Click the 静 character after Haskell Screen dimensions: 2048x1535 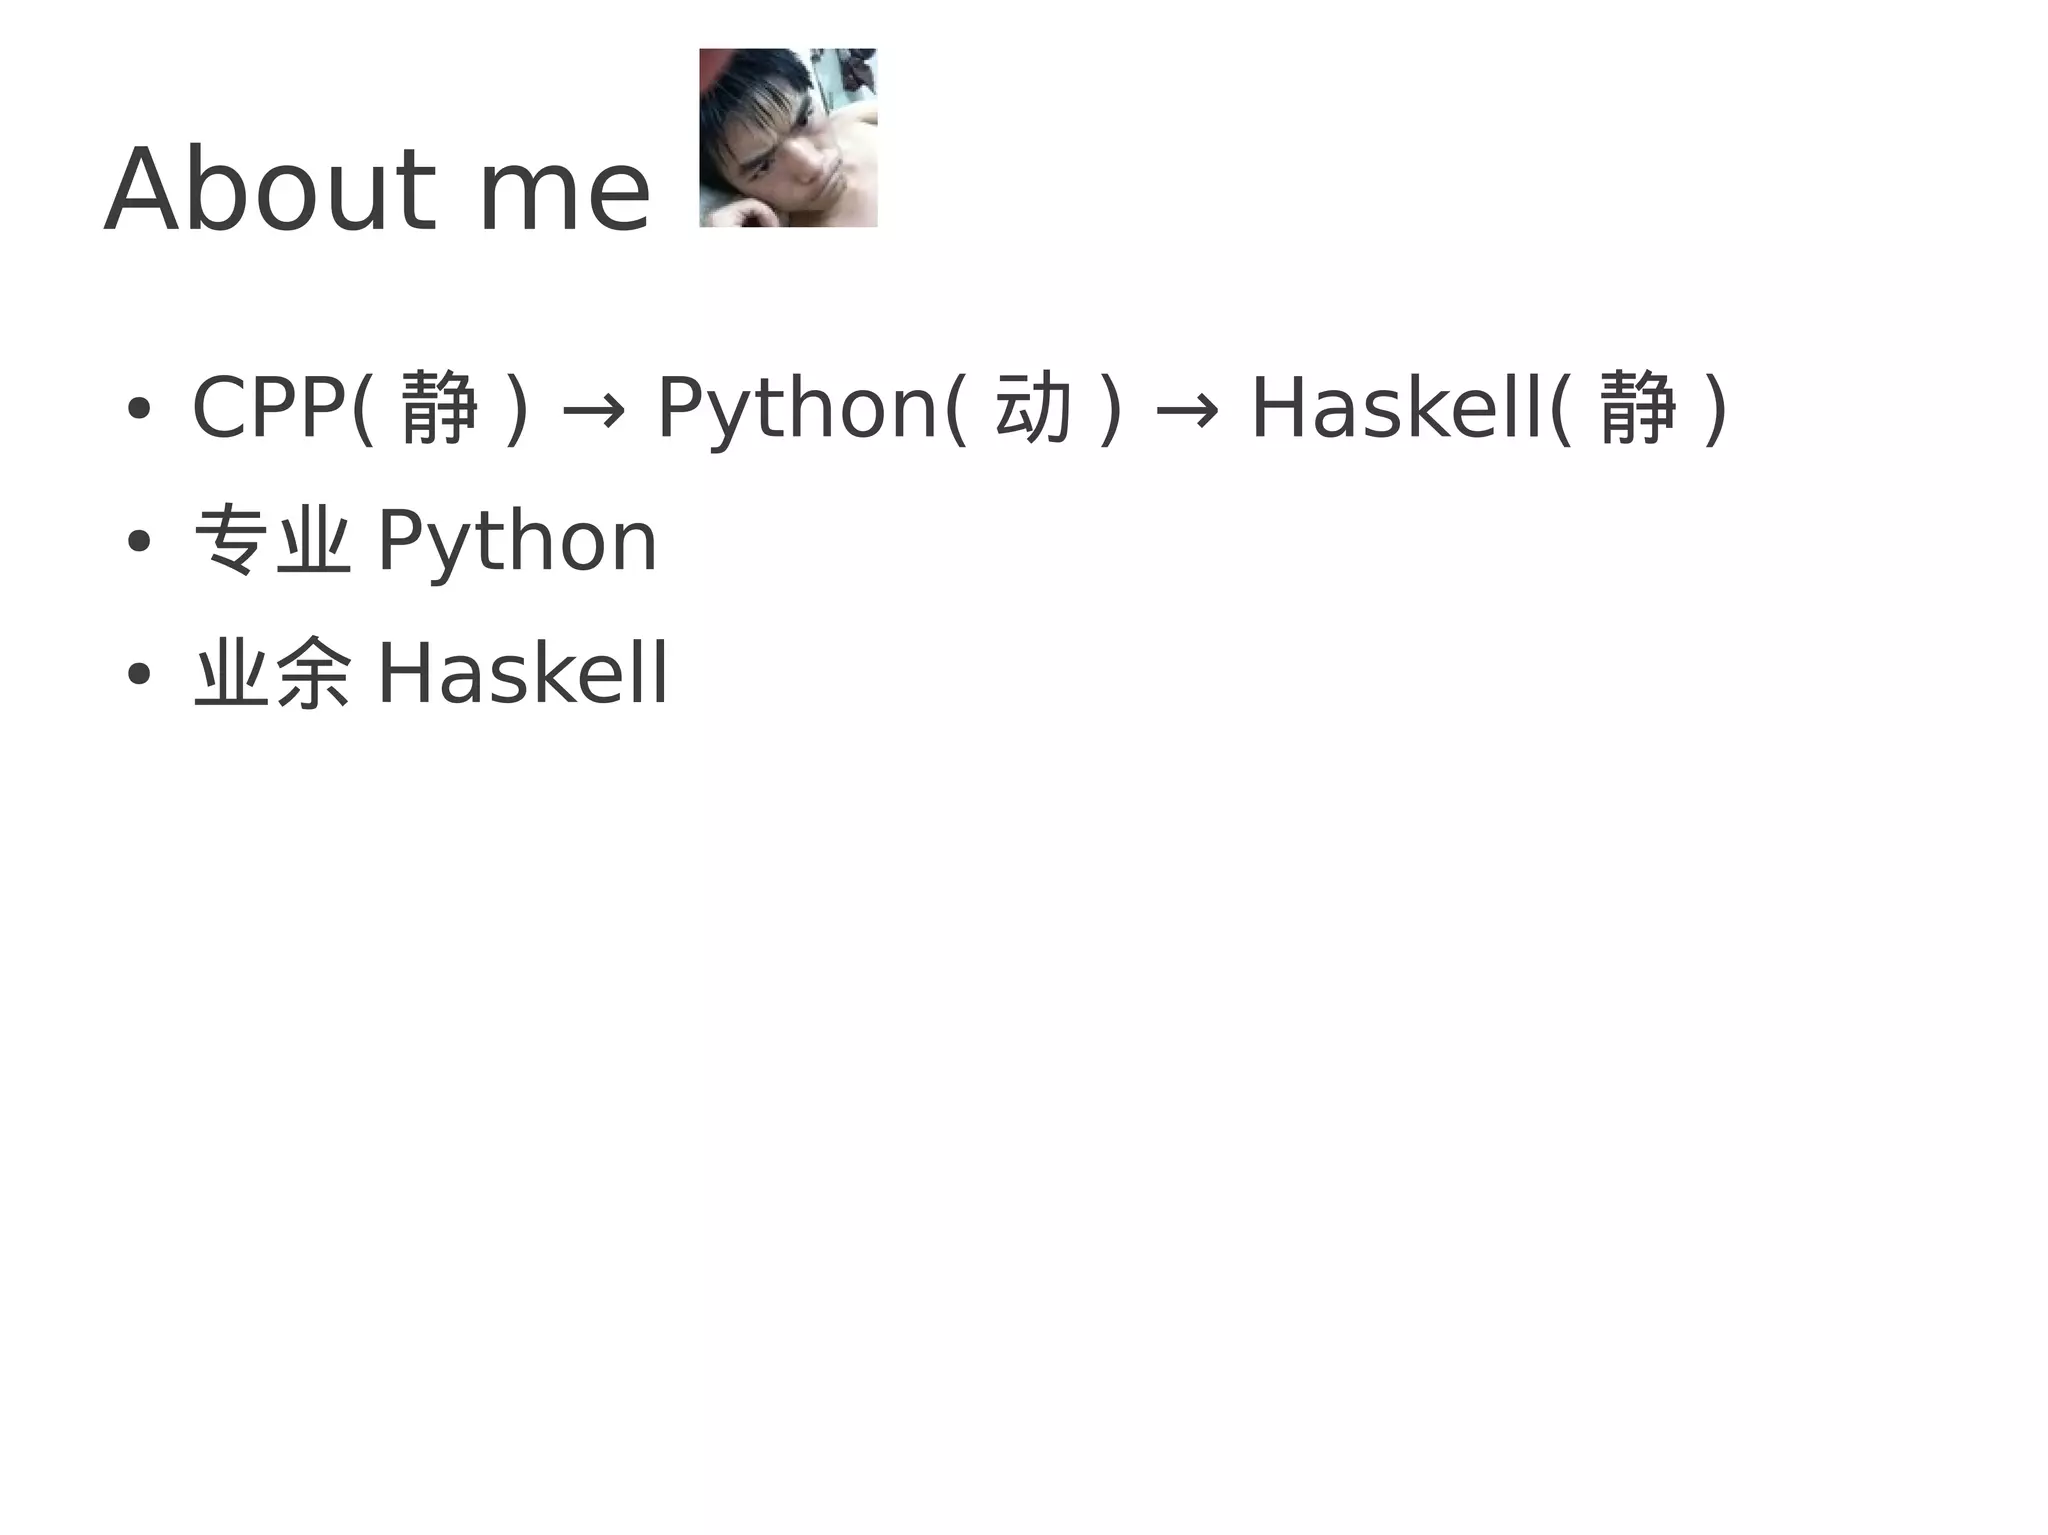[x=1637, y=408]
